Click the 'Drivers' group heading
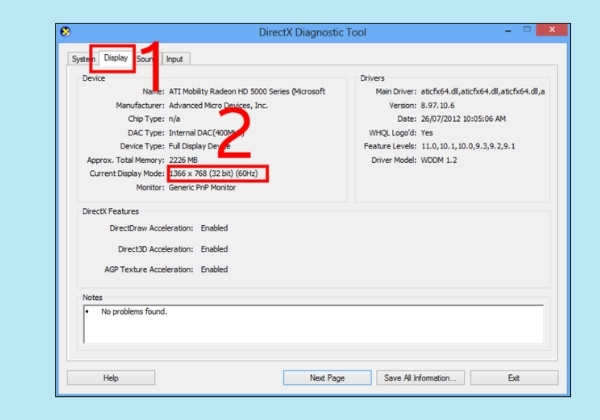The image size is (600, 420). click(x=372, y=78)
